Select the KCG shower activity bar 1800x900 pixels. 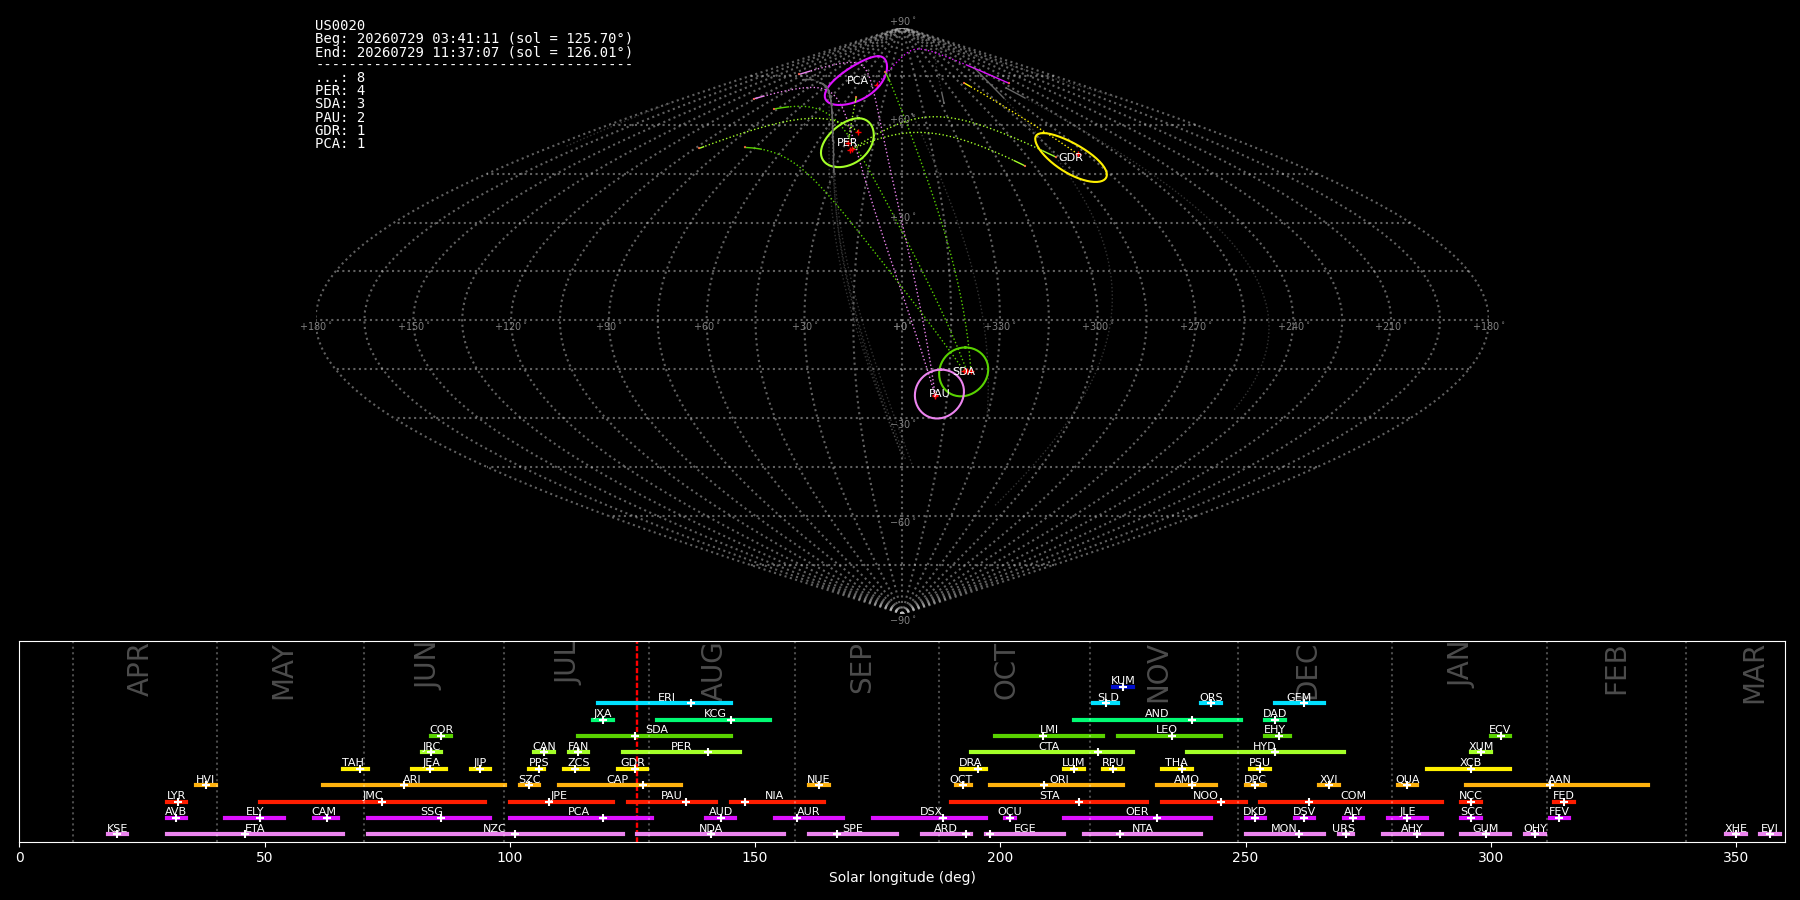coord(713,719)
